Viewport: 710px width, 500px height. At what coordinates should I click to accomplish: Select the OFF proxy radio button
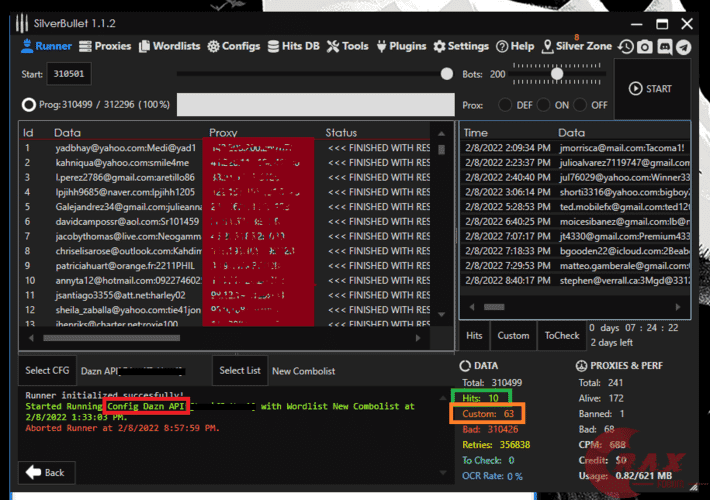coord(580,105)
